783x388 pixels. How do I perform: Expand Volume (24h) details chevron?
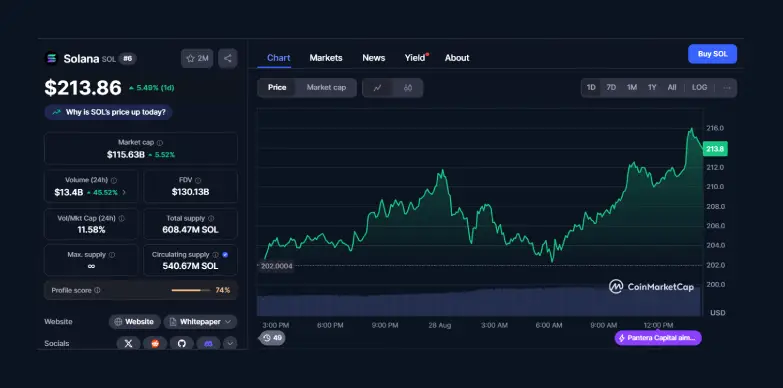point(124,192)
